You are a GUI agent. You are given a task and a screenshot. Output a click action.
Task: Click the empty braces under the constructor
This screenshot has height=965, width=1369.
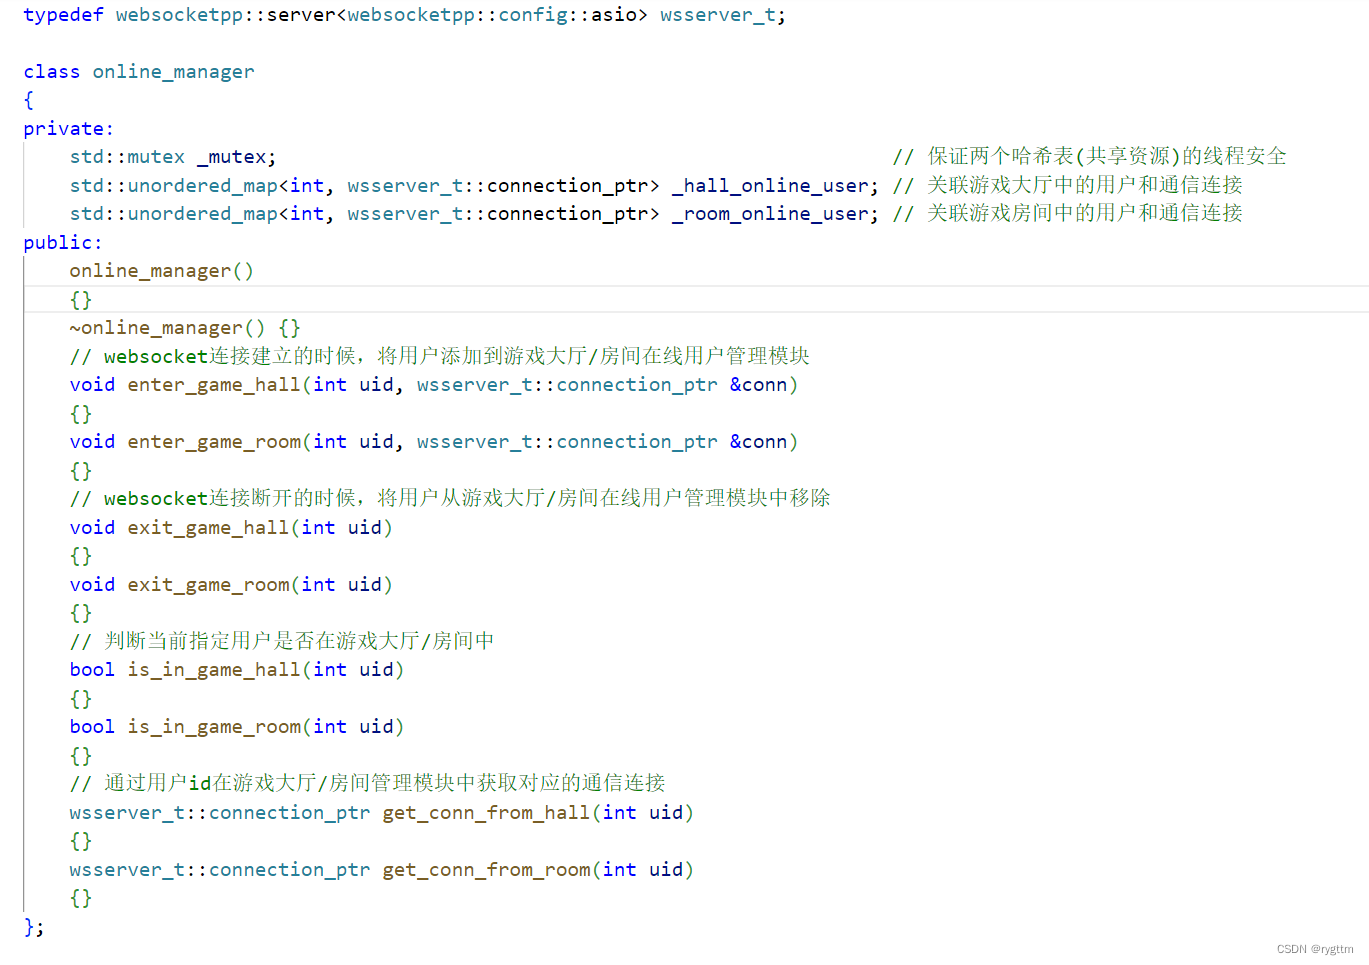(x=81, y=300)
